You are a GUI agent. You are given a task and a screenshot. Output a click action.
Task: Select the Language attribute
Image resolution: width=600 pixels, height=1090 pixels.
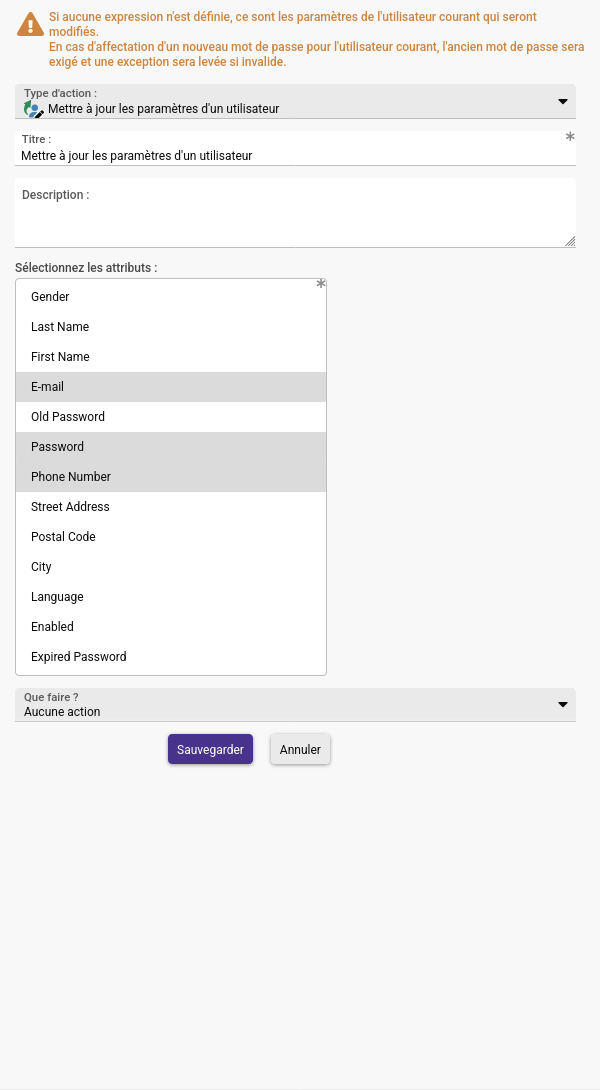pyautogui.click(x=170, y=596)
